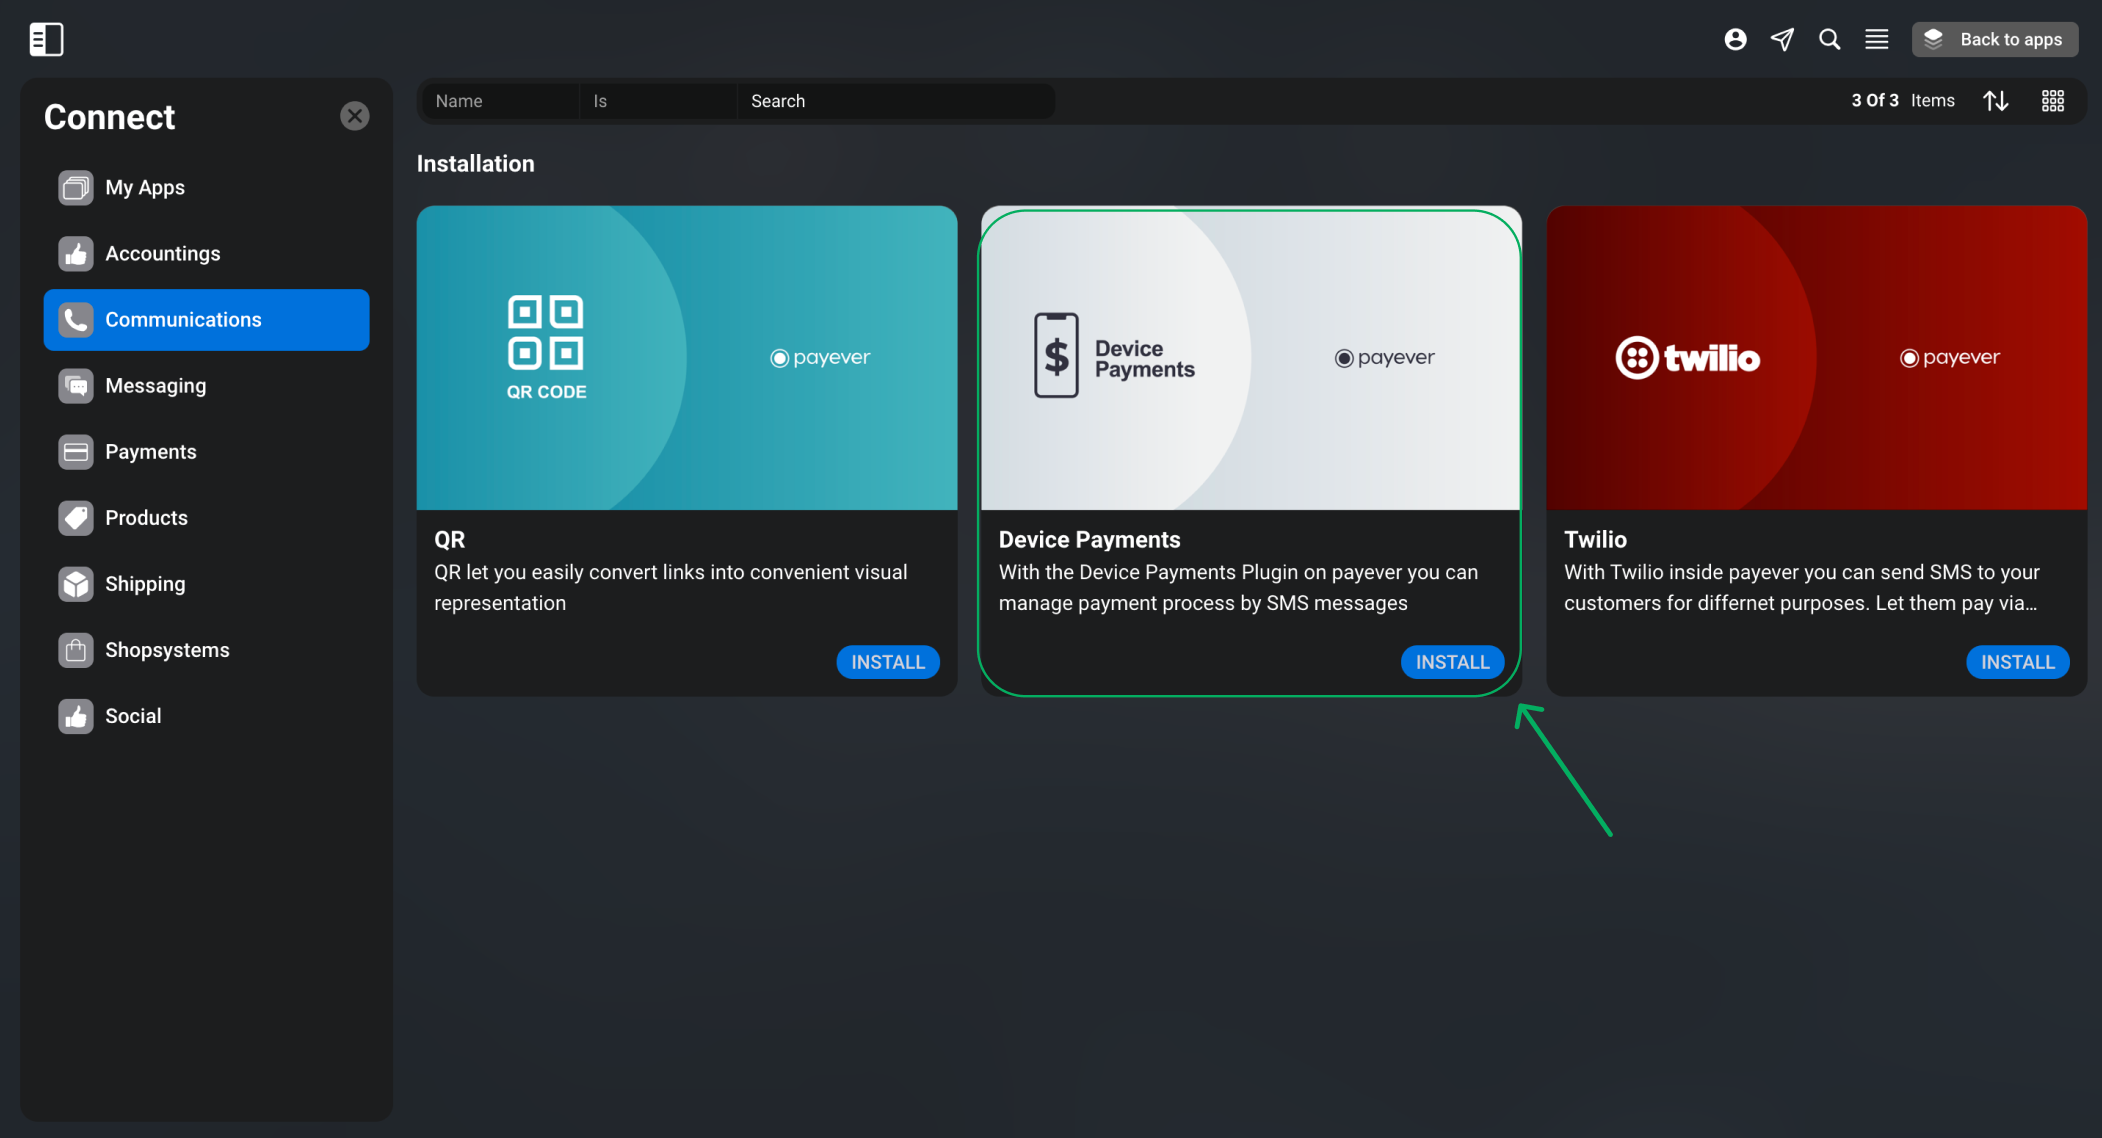Open the Twilio card thumbnail
2102x1138 pixels.
pyautogui.click(x=1817, y=358)
